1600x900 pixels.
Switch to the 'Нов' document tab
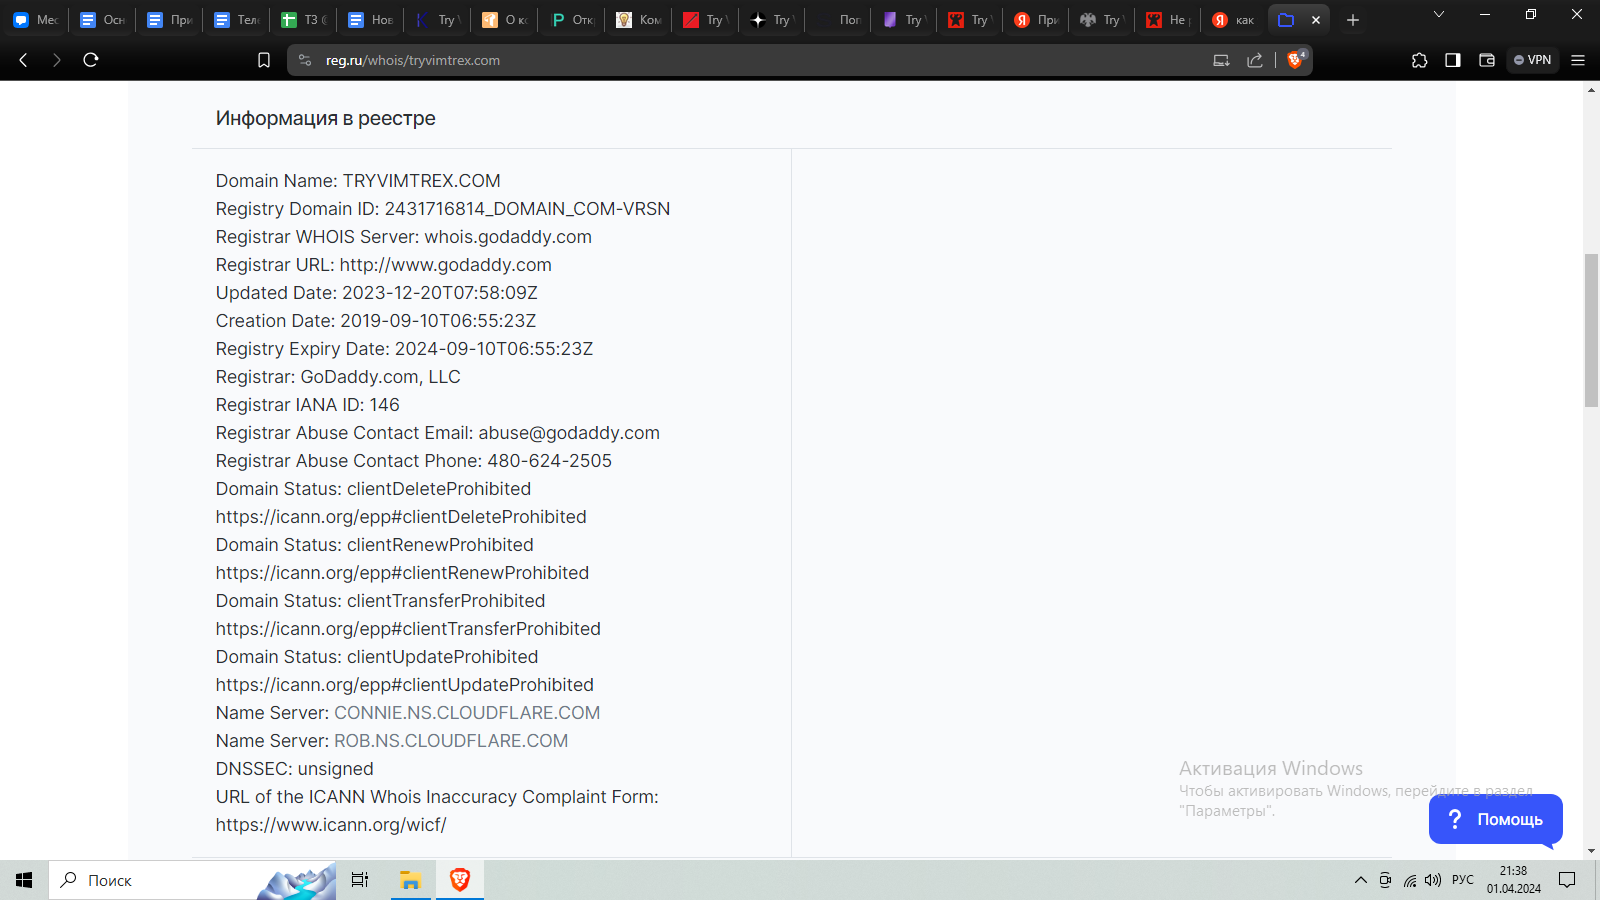point(370,20)
